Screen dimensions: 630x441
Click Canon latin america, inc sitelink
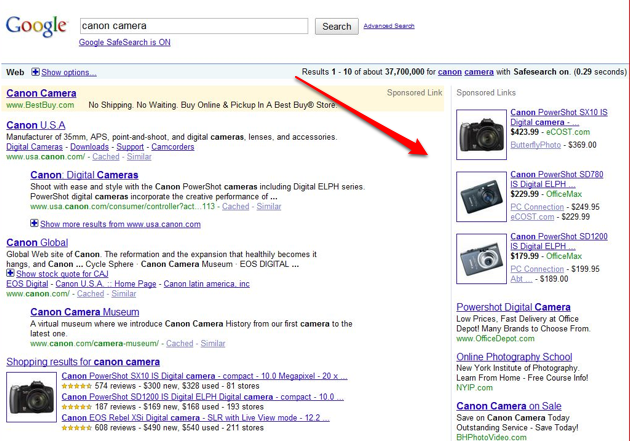click(207, 284)
